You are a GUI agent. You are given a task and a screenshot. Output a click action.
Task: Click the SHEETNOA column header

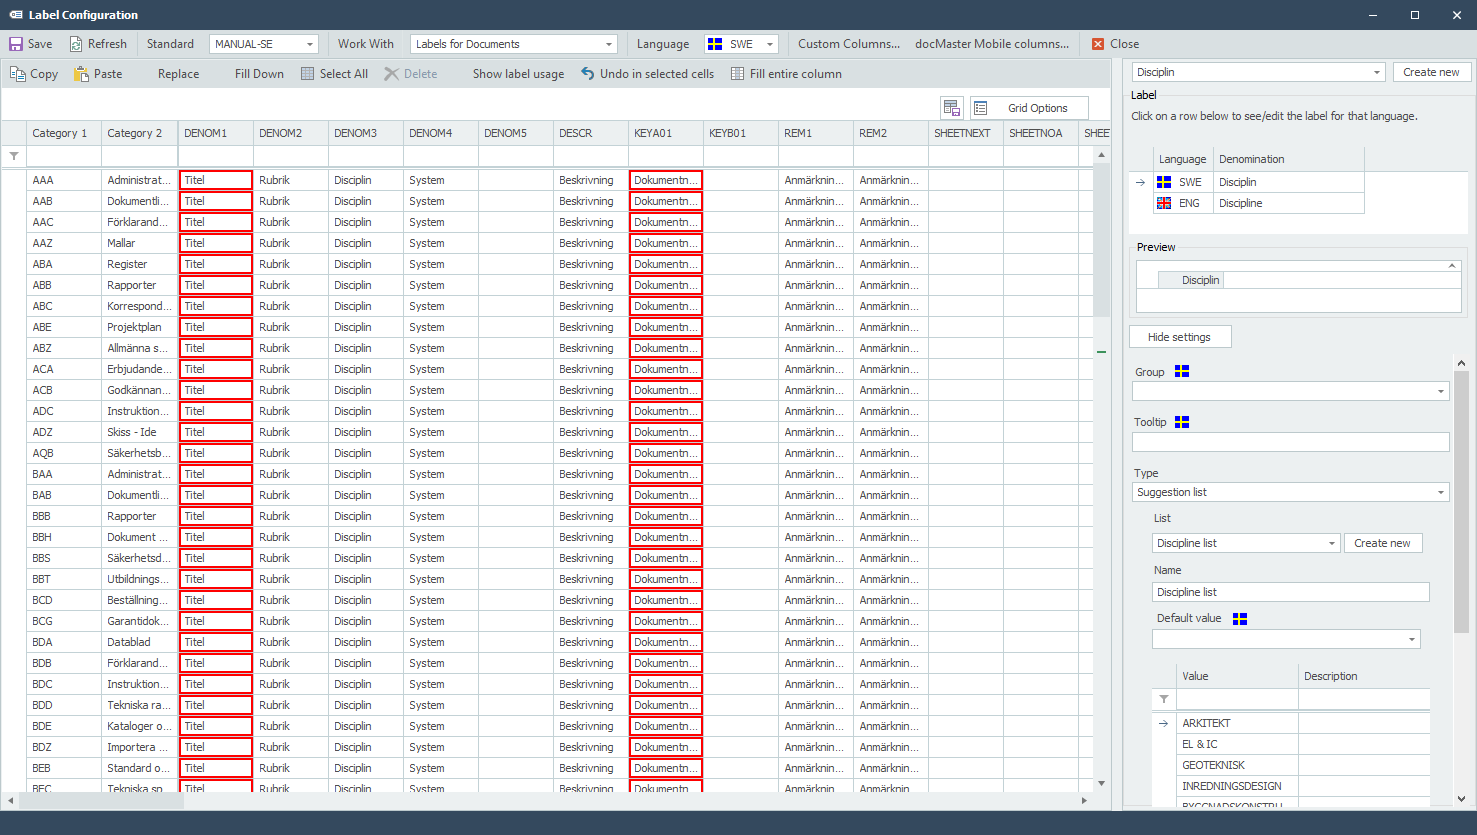[x=1040, y=133]
